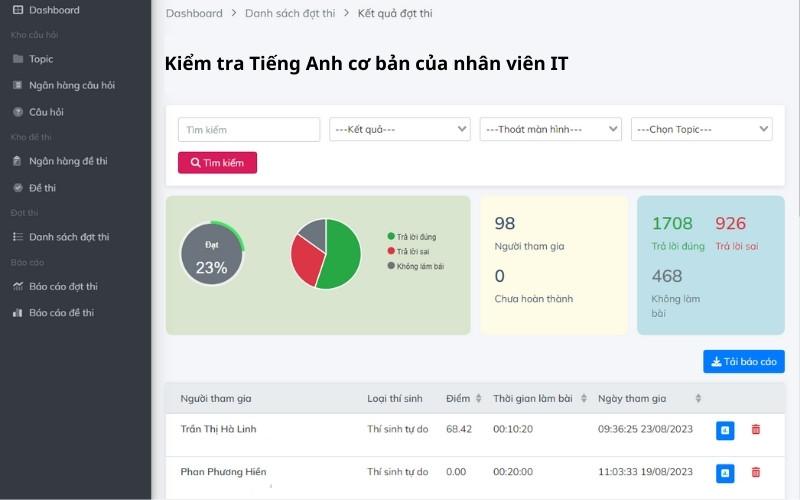Click the Tải báo cáo download button
Viewport: 800px width, 500px height.
744,361
